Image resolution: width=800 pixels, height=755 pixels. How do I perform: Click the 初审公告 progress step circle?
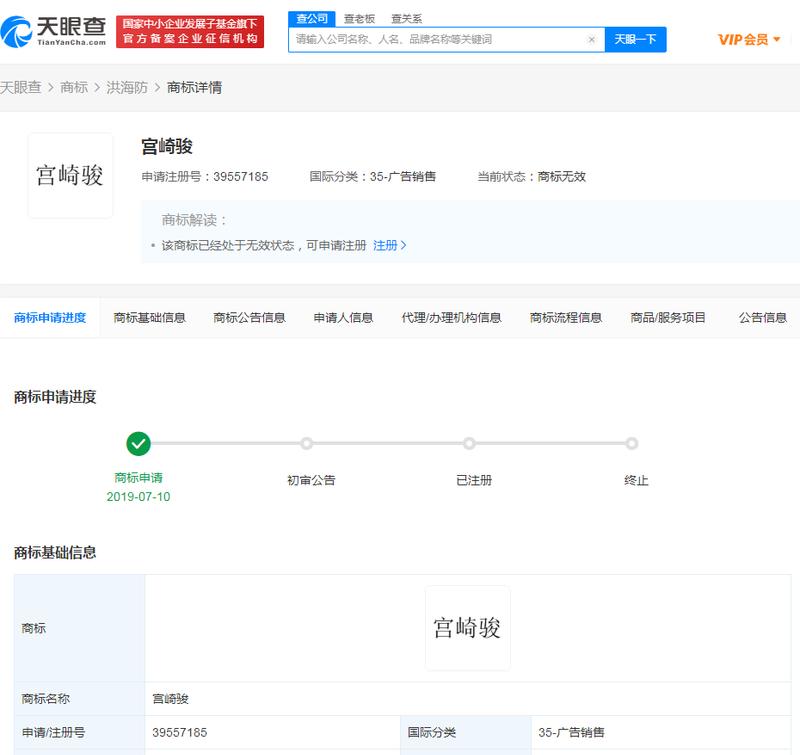point(306,443)
